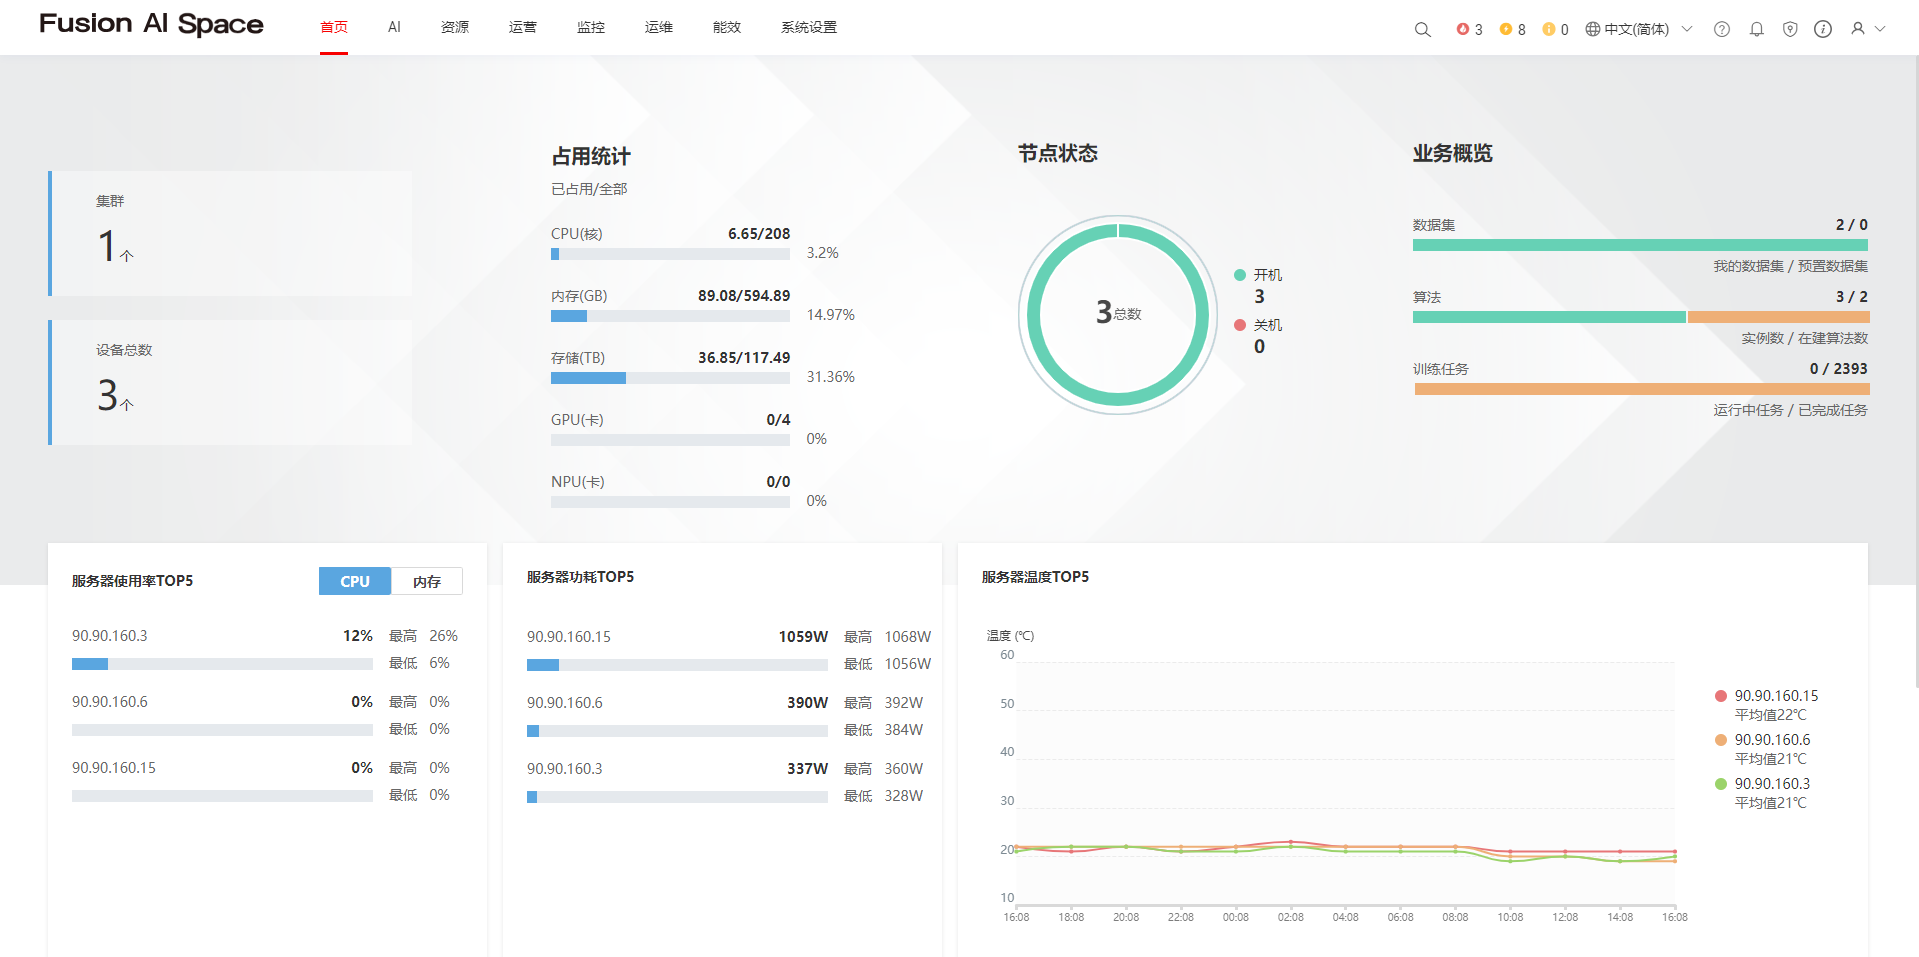Open 我的数据集 link
The width and height of the screenshot is (1919, 957).
[1744, 266]
